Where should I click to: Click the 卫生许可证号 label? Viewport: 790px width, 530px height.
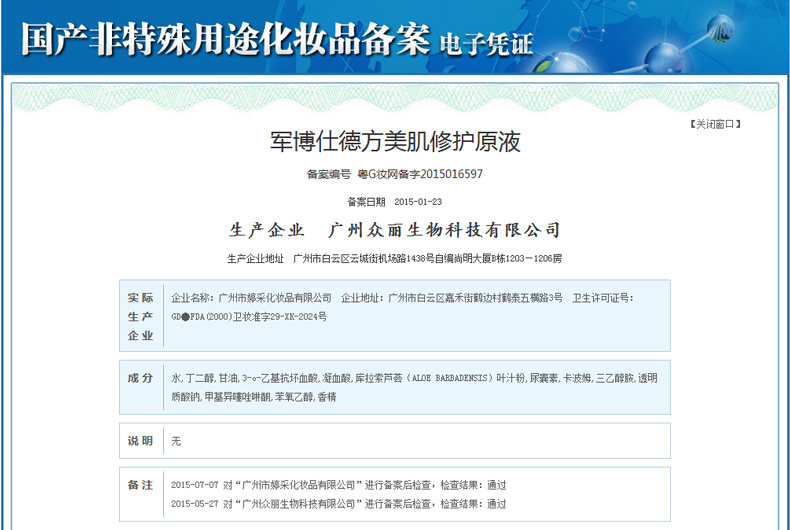point(603,298)
